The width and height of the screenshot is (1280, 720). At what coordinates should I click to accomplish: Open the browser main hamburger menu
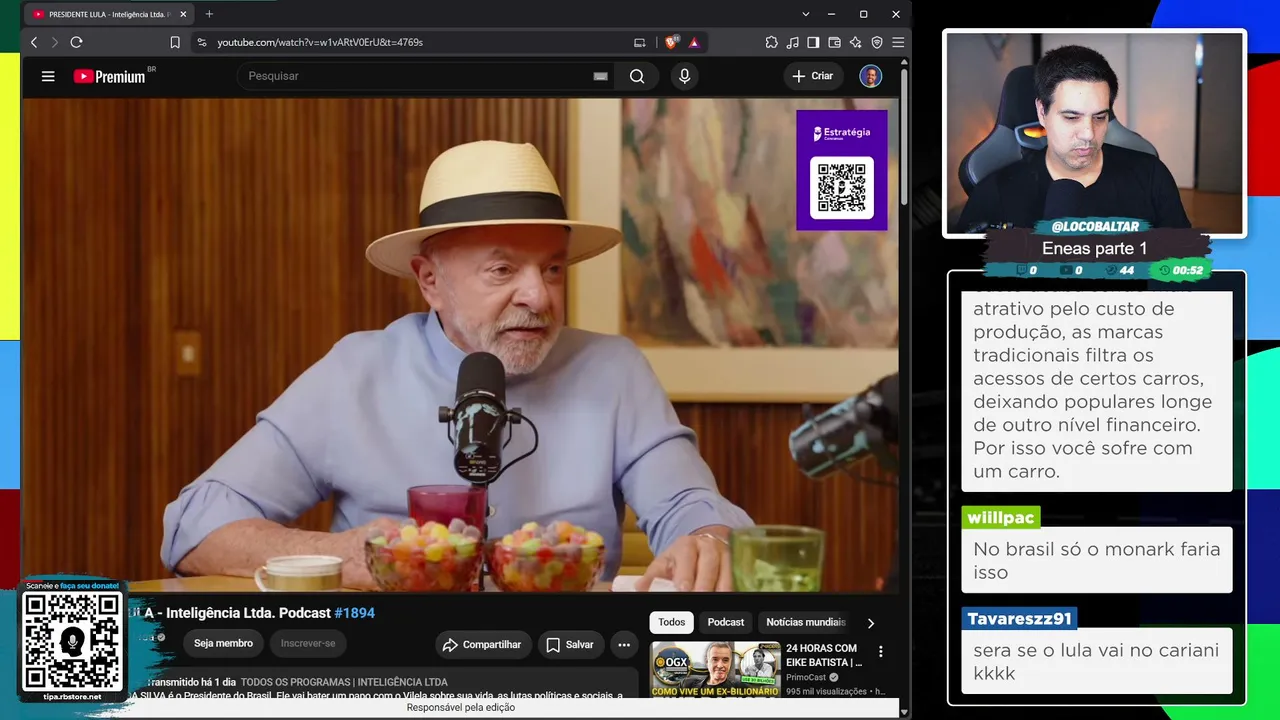[898, 42]
